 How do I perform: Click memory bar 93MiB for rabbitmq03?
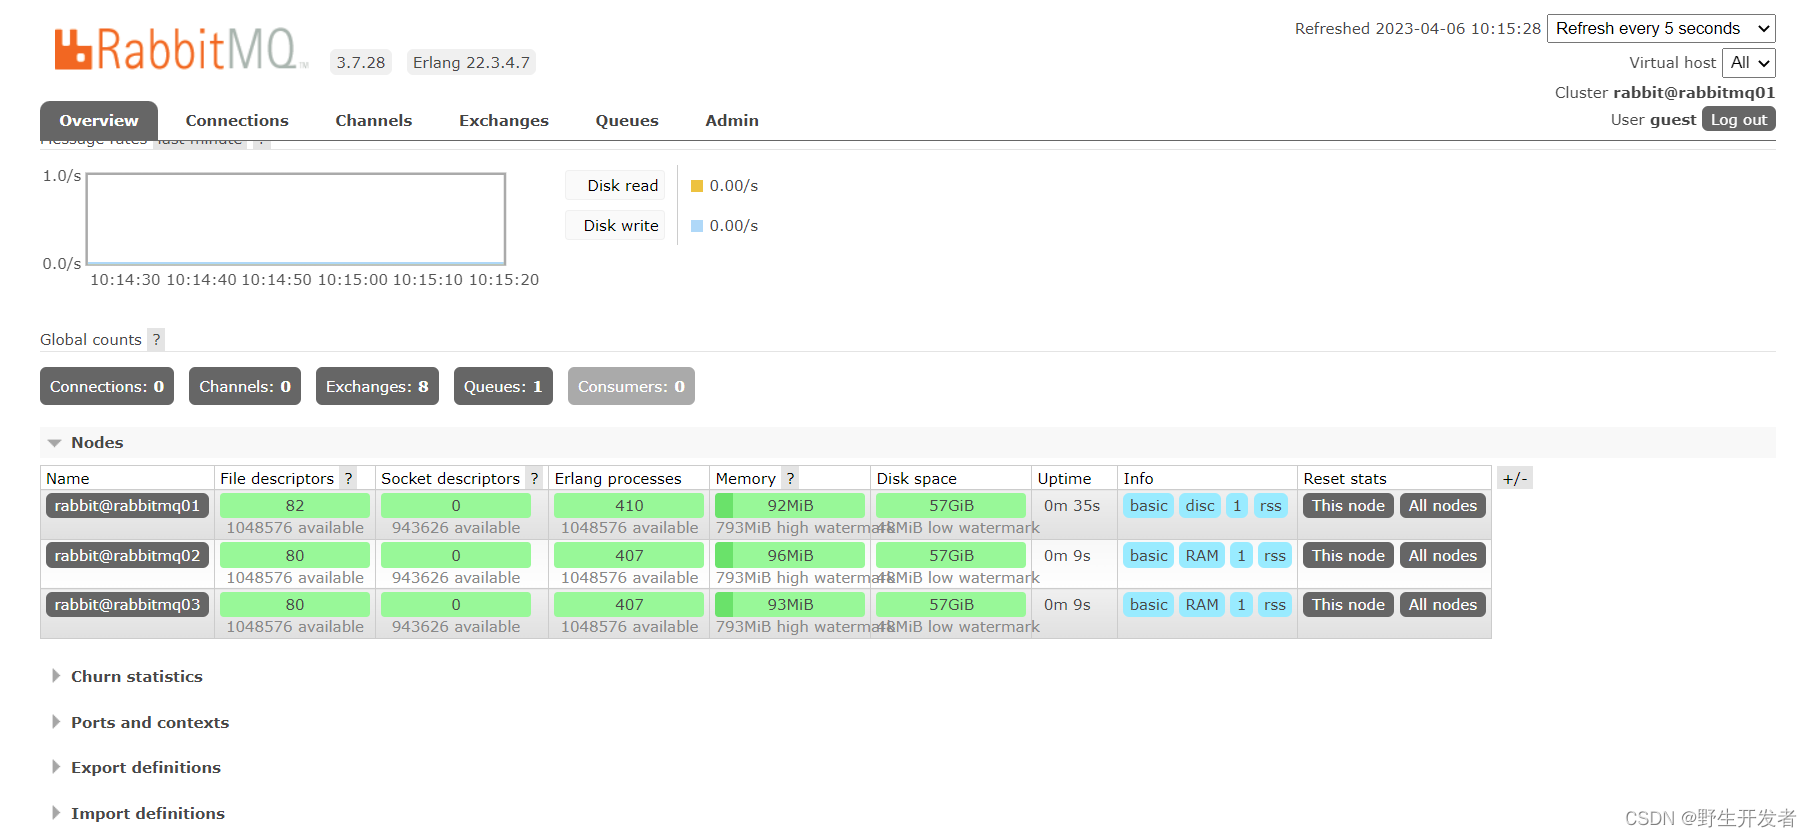790,605
